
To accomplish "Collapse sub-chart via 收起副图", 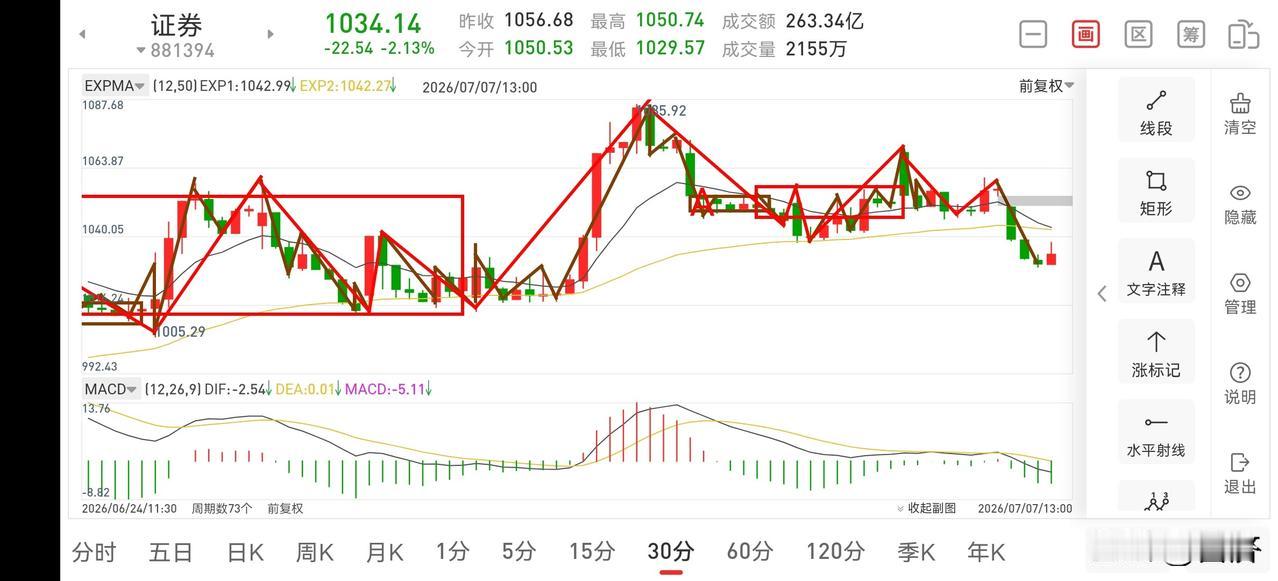I will point(926,508).
